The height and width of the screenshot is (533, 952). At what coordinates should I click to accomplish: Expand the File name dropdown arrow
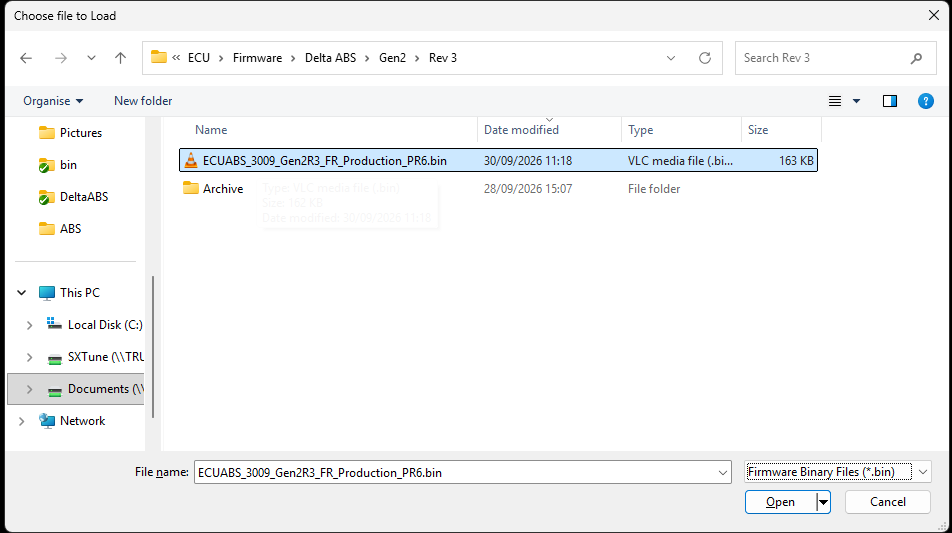tap(722, 472)
